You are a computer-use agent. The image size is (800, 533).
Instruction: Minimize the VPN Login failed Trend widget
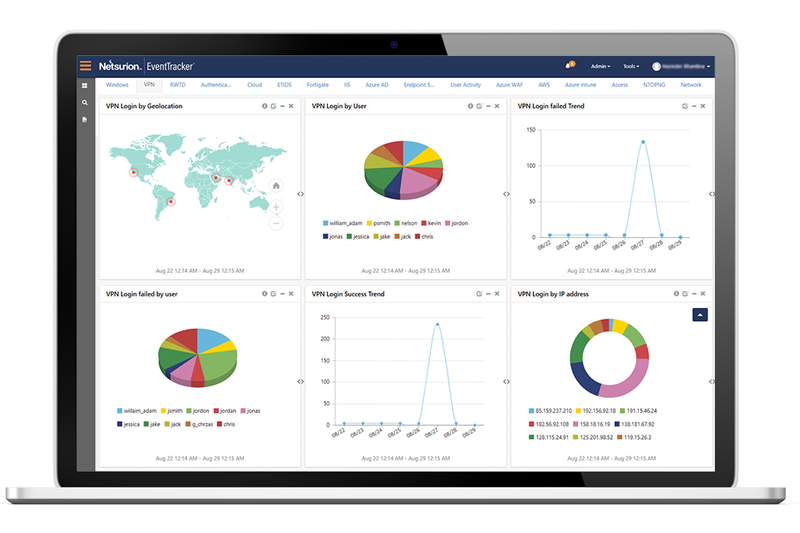(694, 106)
